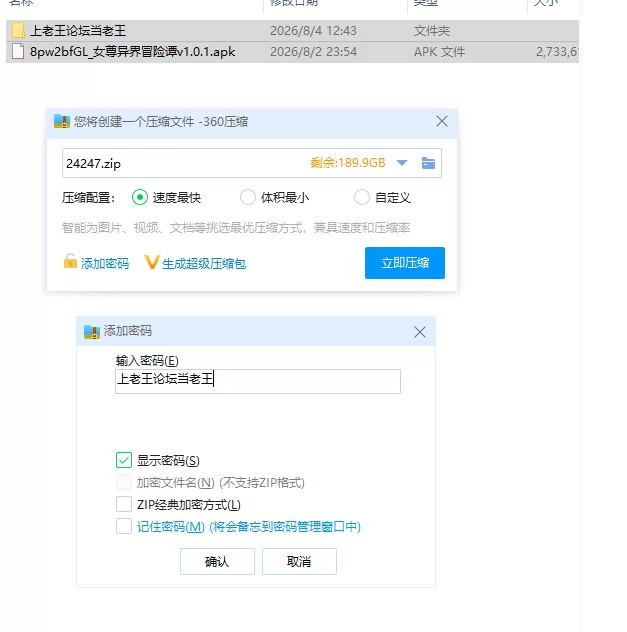Click the lock icon next to 添加密码

pos(70,261)
